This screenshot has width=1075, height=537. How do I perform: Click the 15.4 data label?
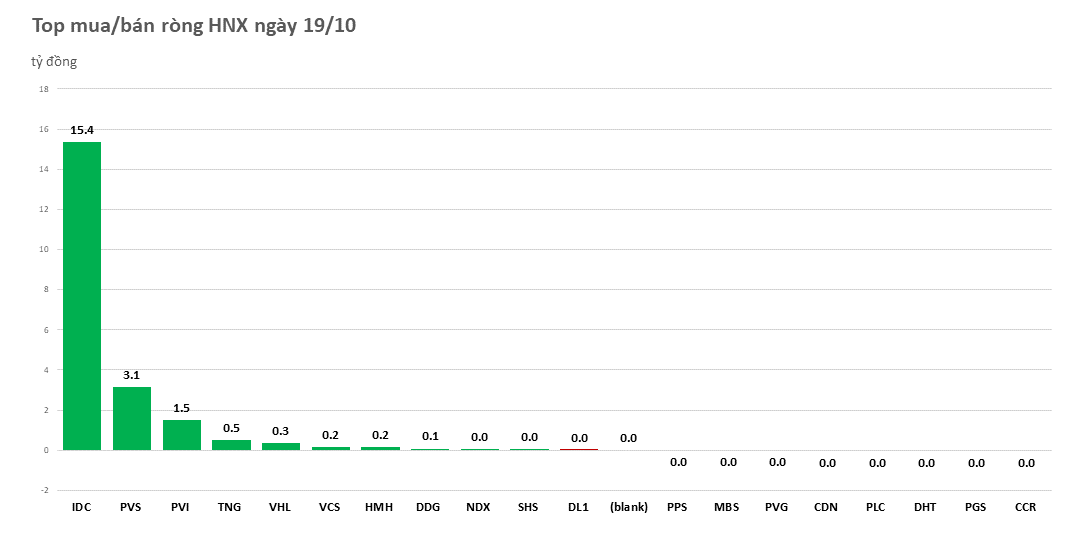point(82,130)
